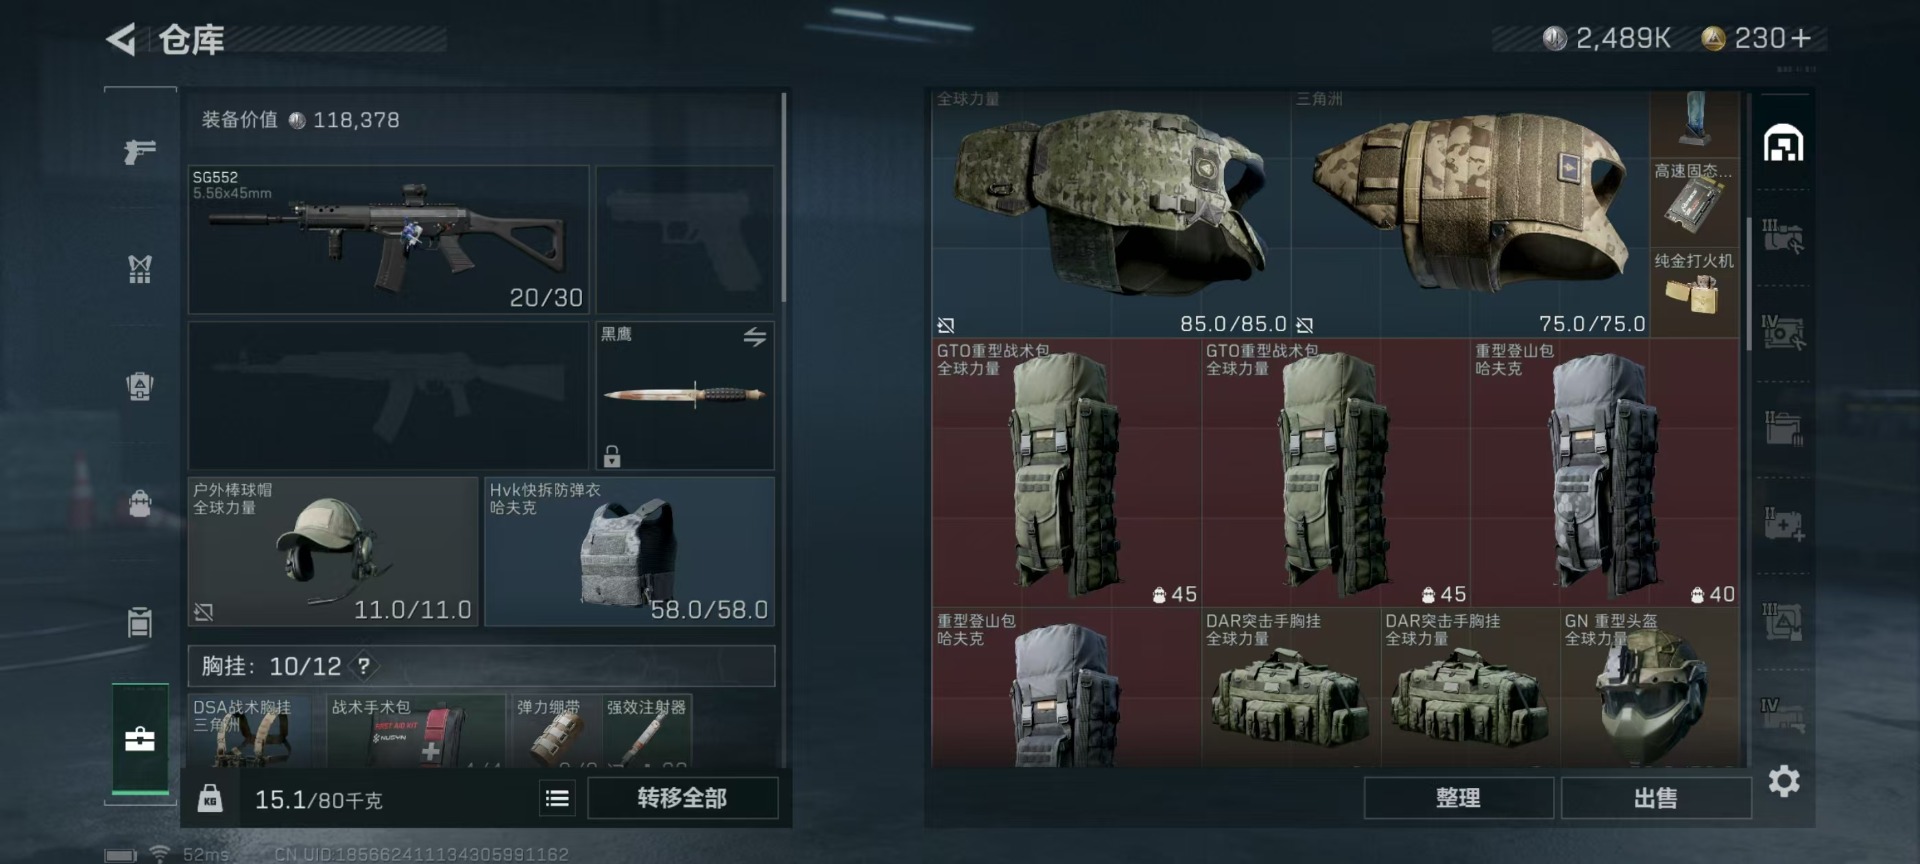Select the Hvk快拆防弹衣 armor item
Image resolution: width=1920 pixels, height=864 pixels.
(629, 551)
